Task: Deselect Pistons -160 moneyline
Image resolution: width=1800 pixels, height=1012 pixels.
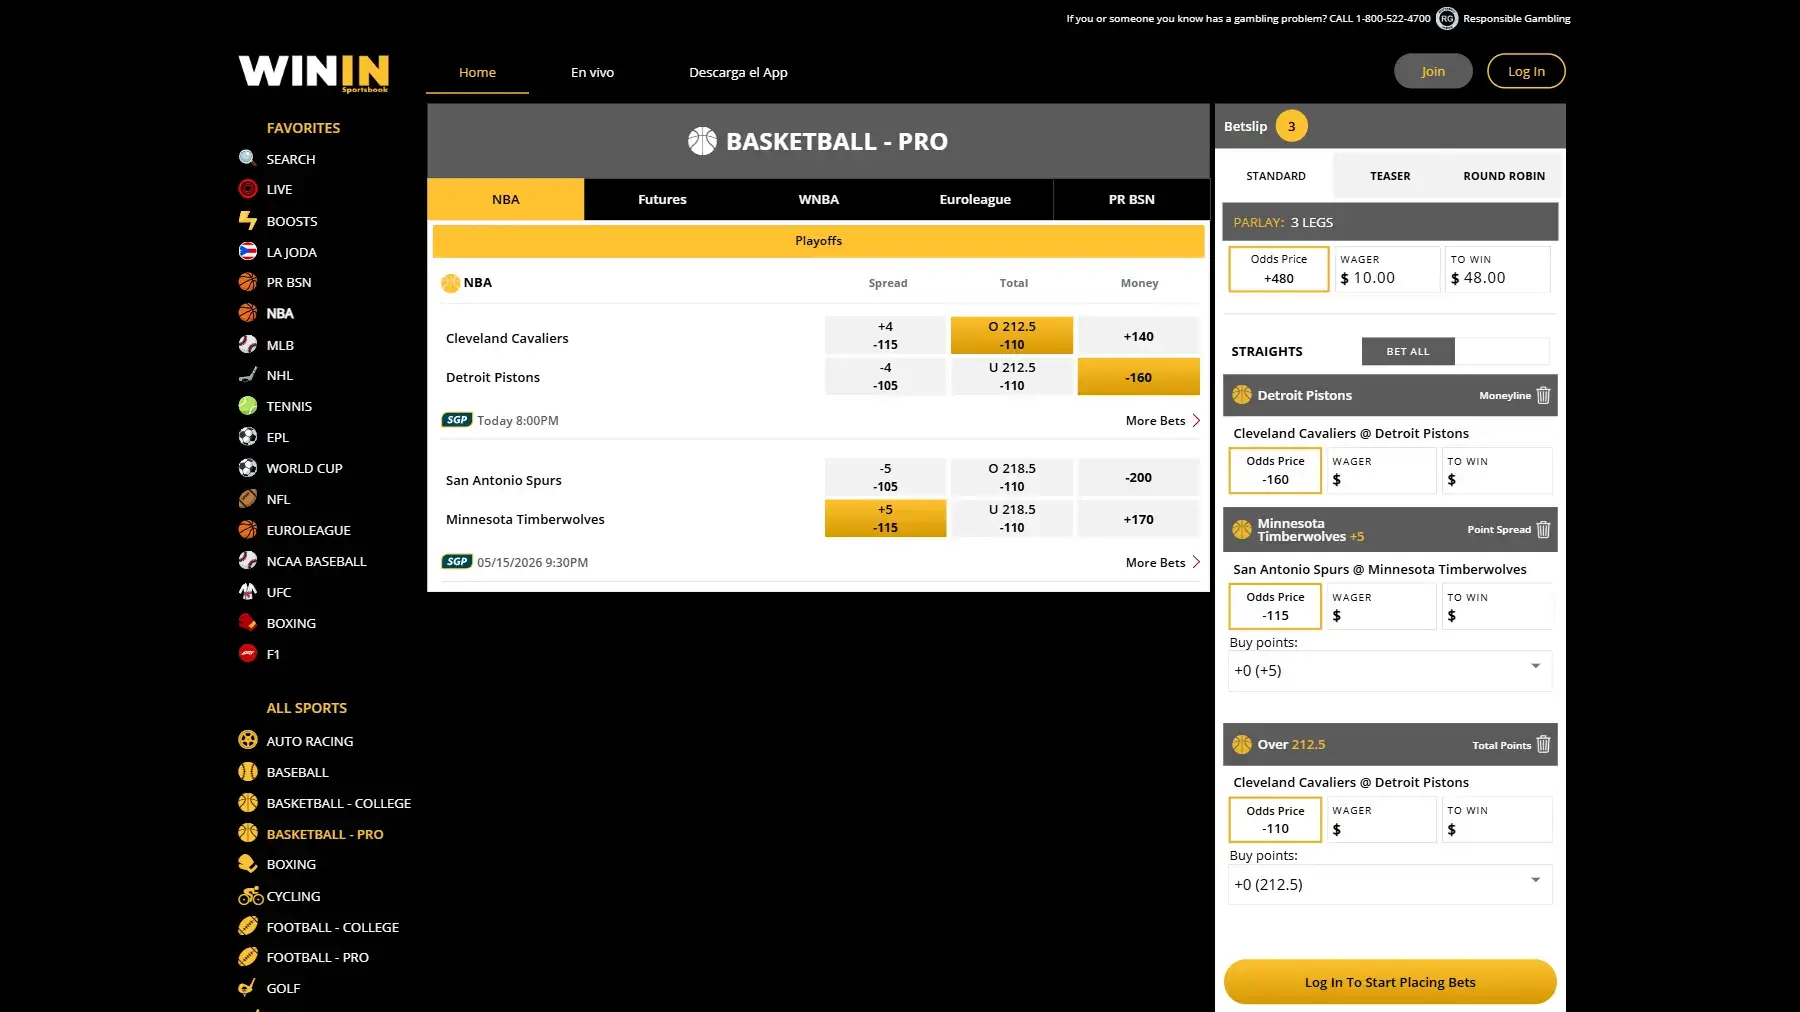Action: (x=1138, y=377)
